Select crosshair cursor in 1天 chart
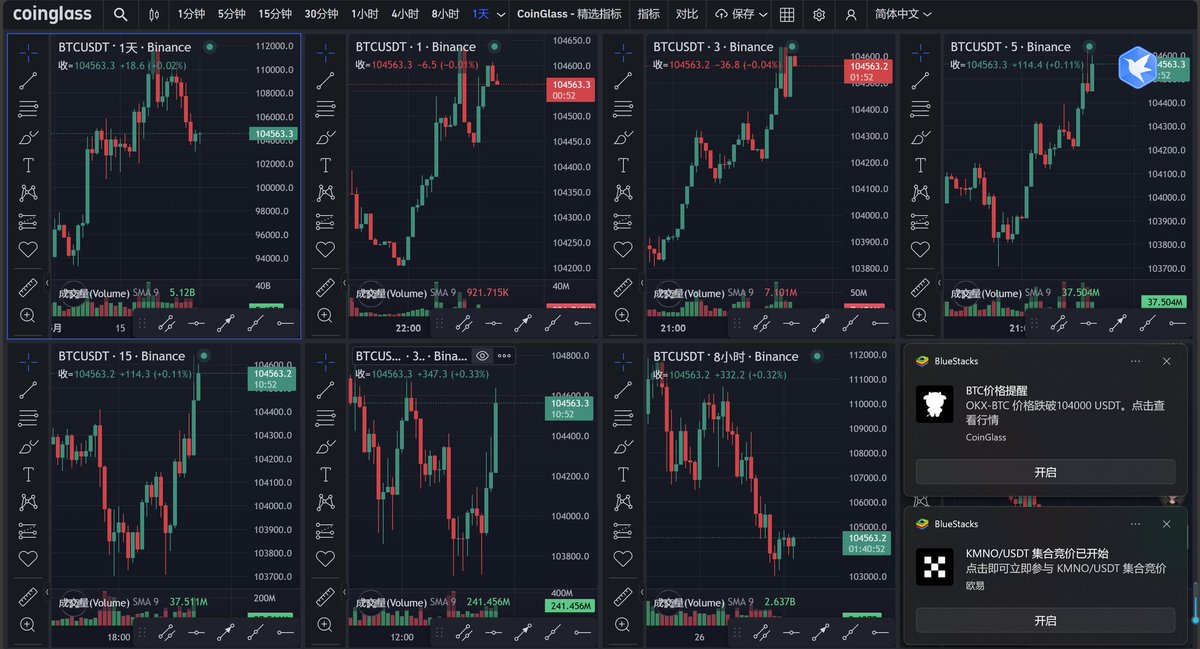The height and width of the screenshot is (649, 1200). [x=28, y=51]
